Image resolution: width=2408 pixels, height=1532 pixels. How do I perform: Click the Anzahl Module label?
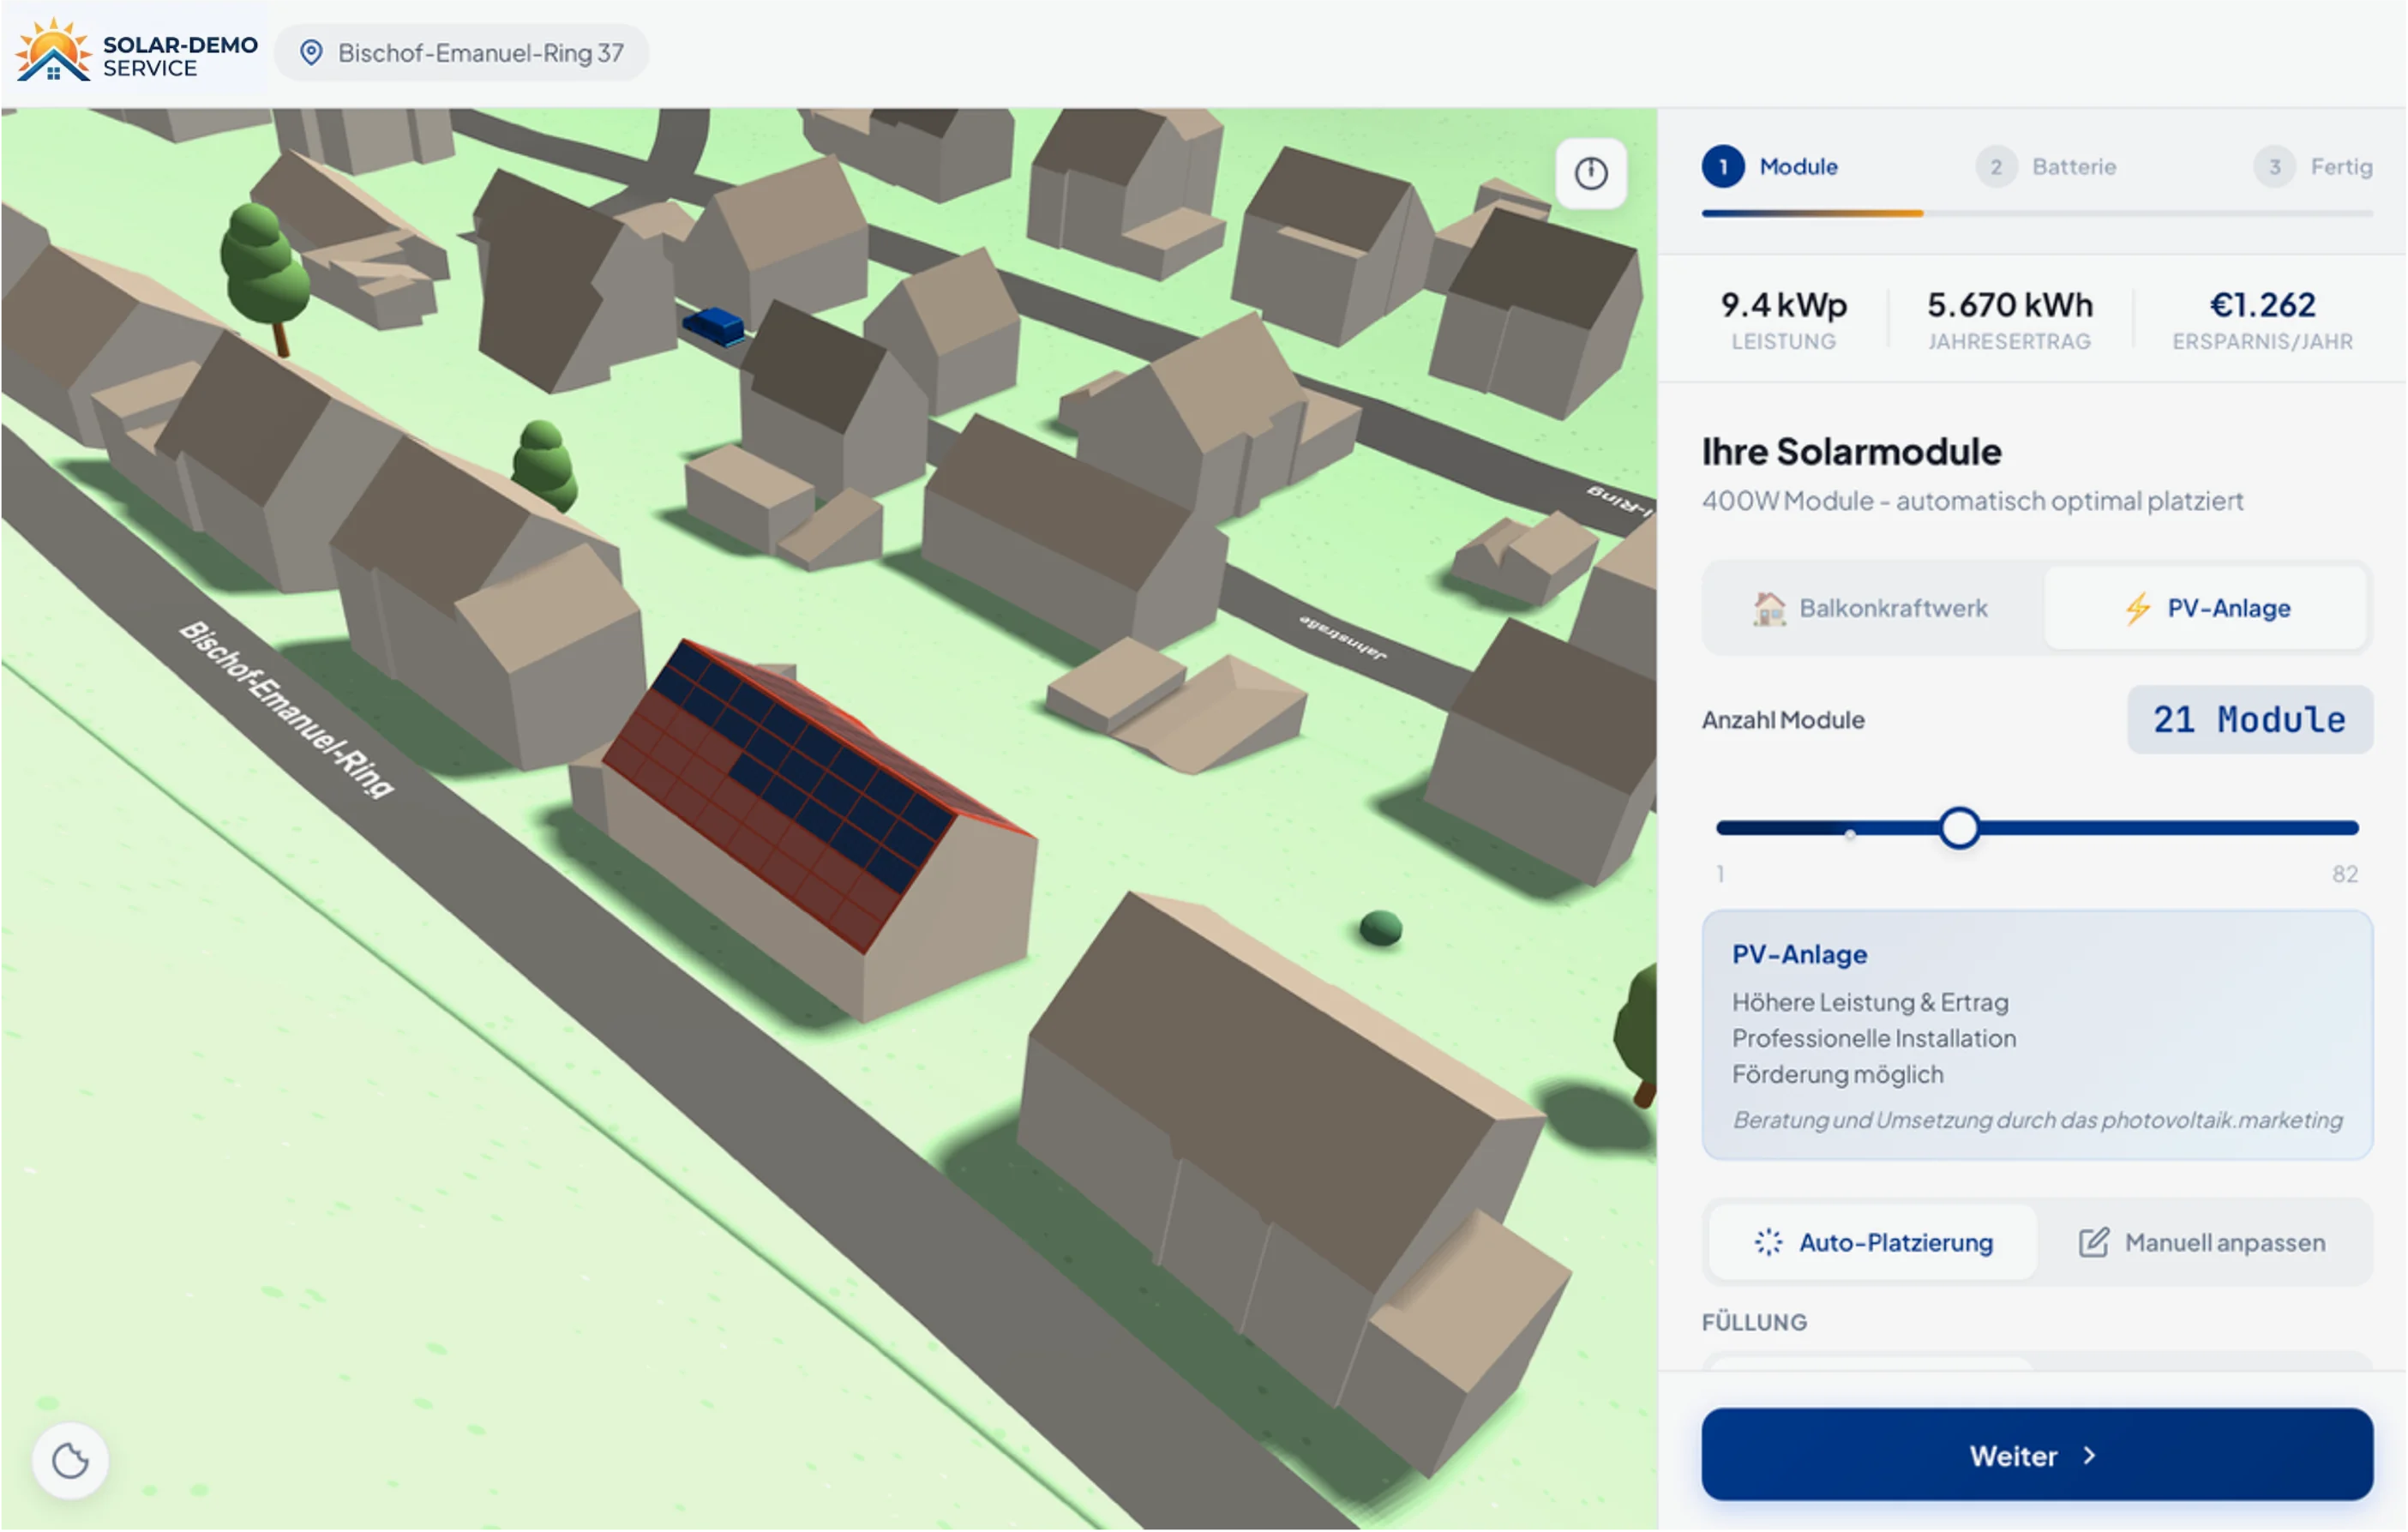tap(1783, 720)
